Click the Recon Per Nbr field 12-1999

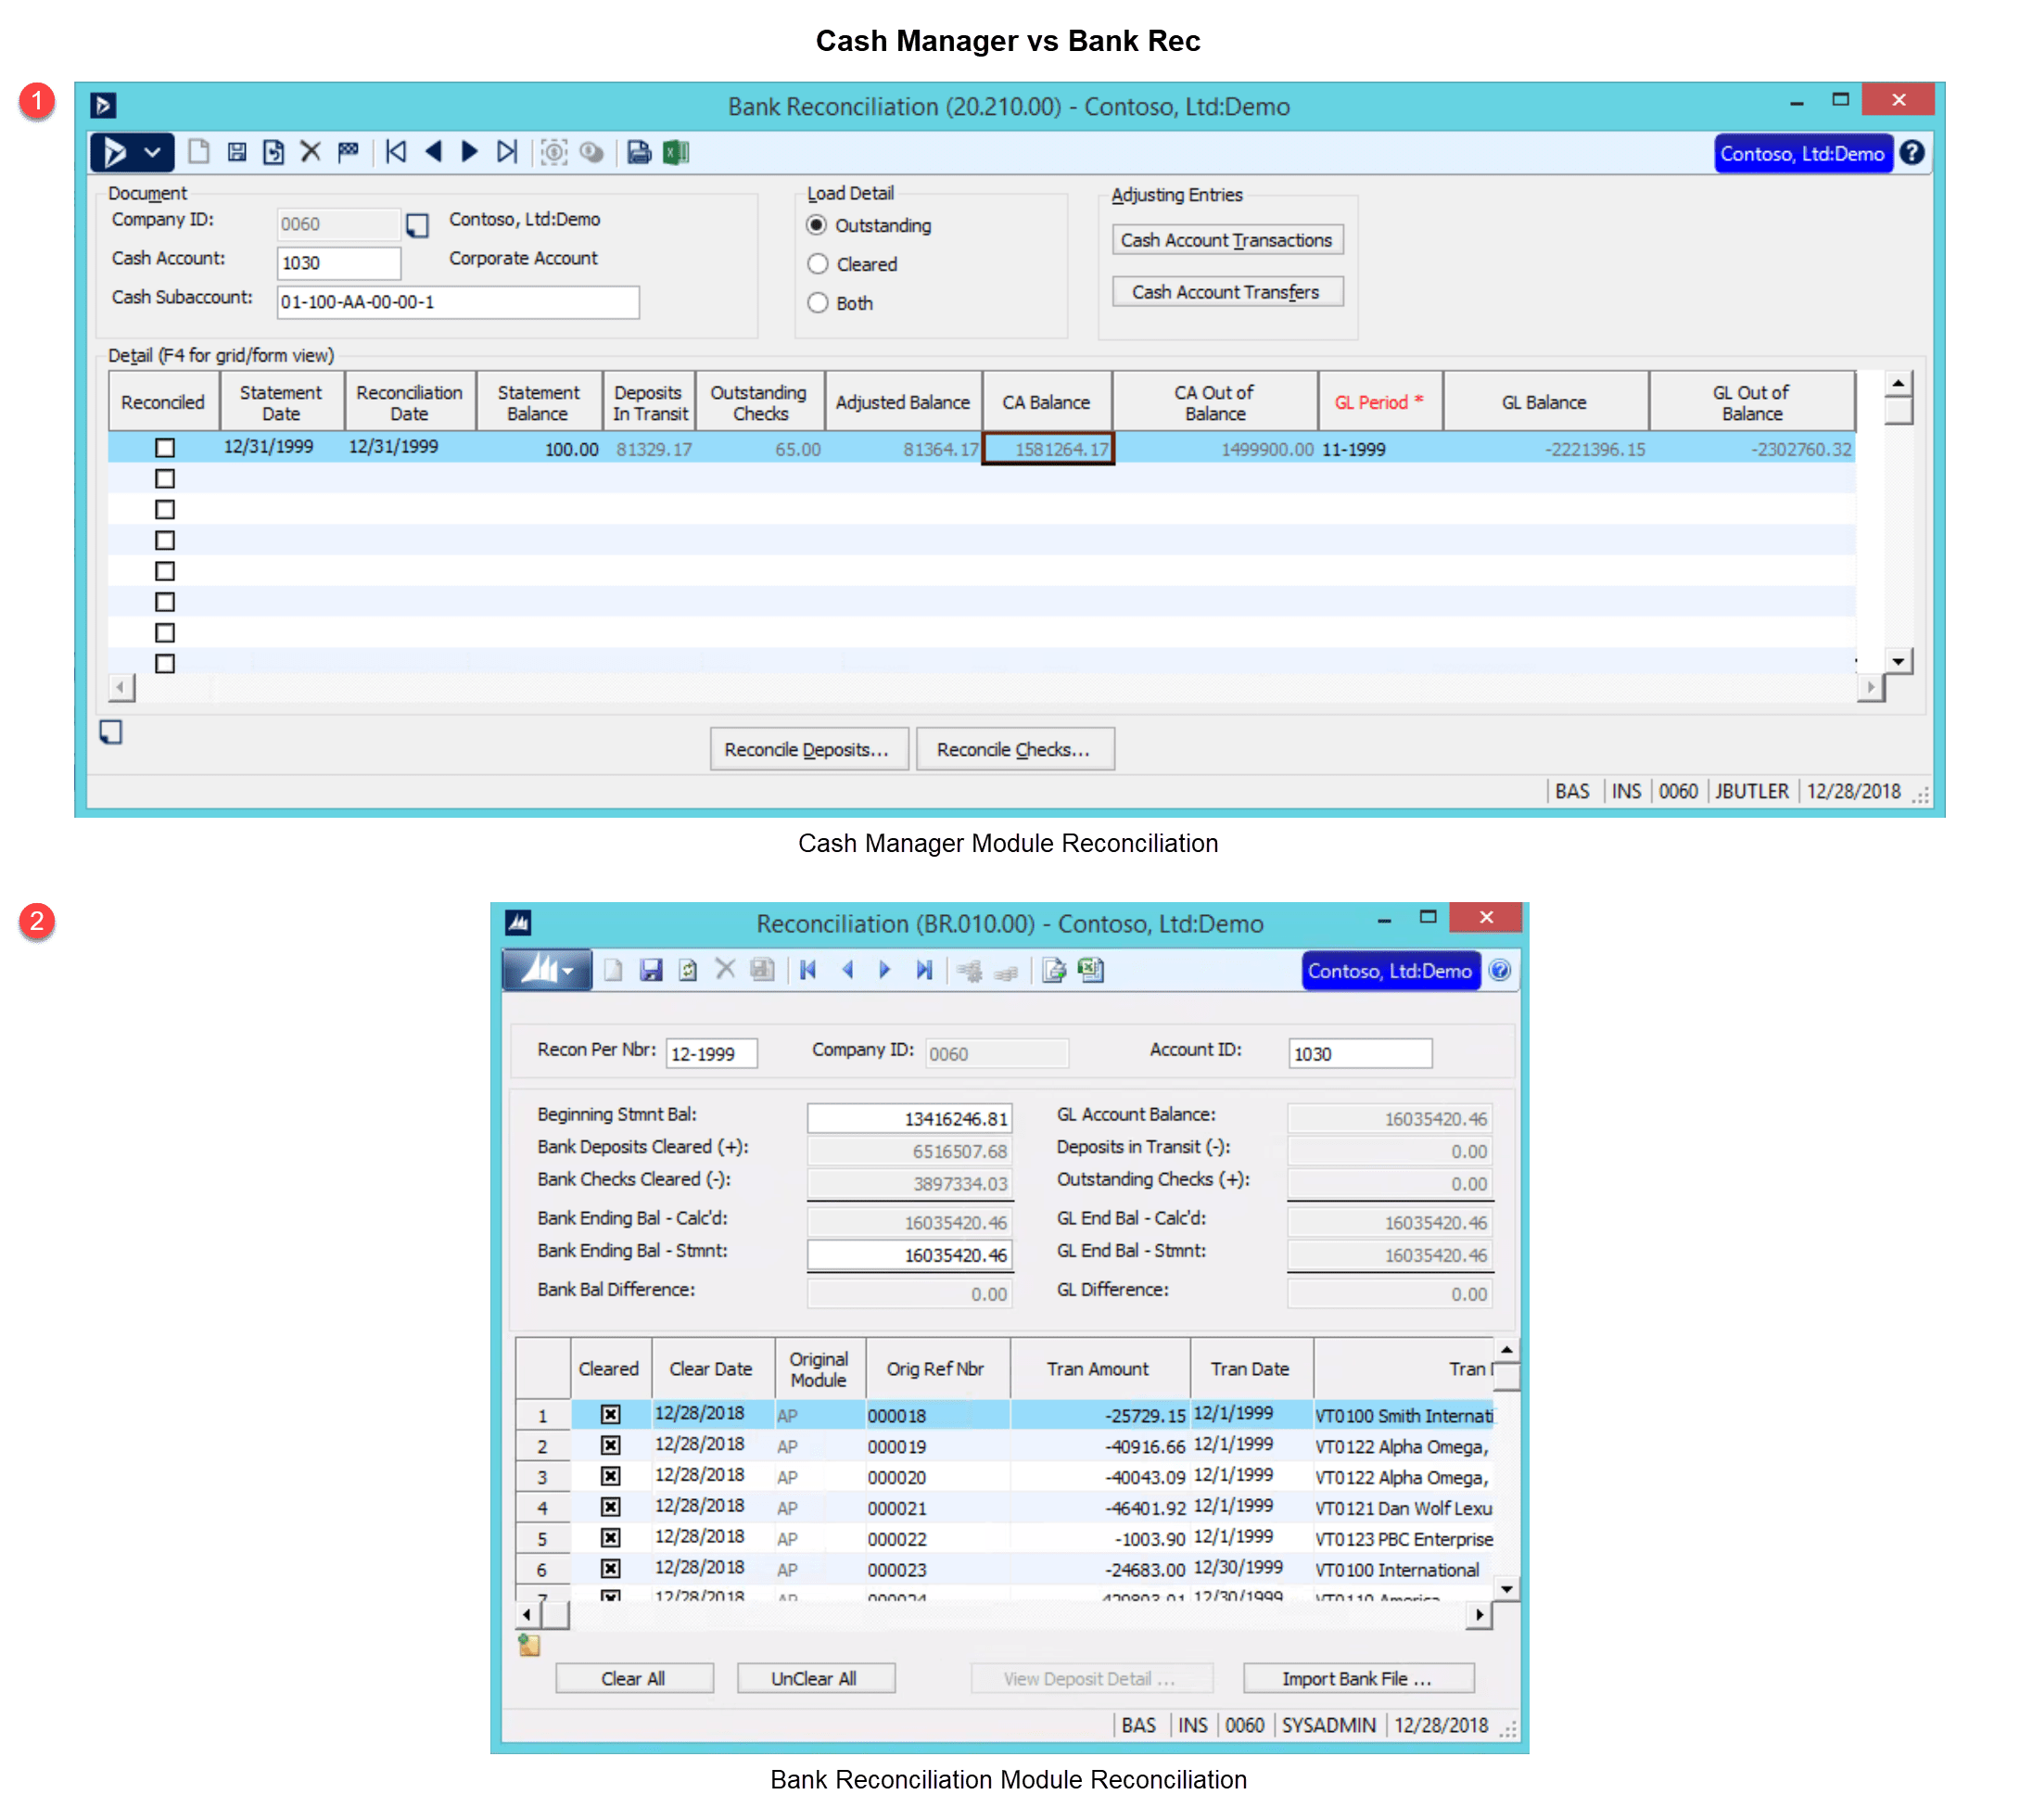click(711, 1053)
